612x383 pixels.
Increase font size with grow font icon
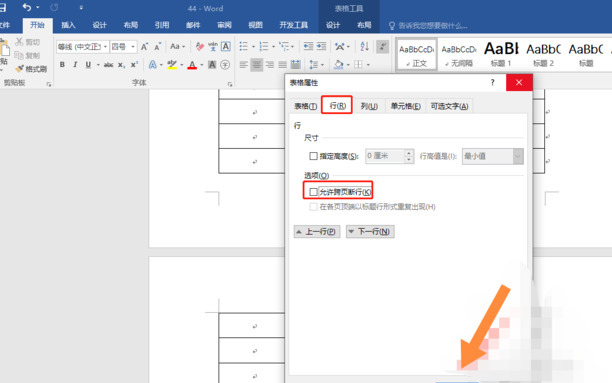144,47
